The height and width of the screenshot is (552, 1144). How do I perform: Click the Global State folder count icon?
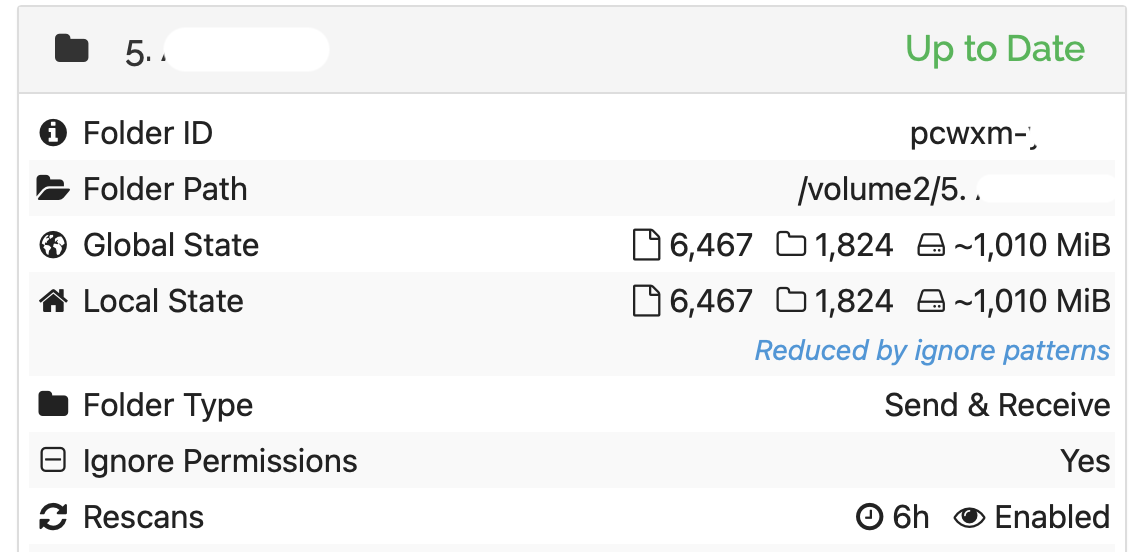(791, 244)
